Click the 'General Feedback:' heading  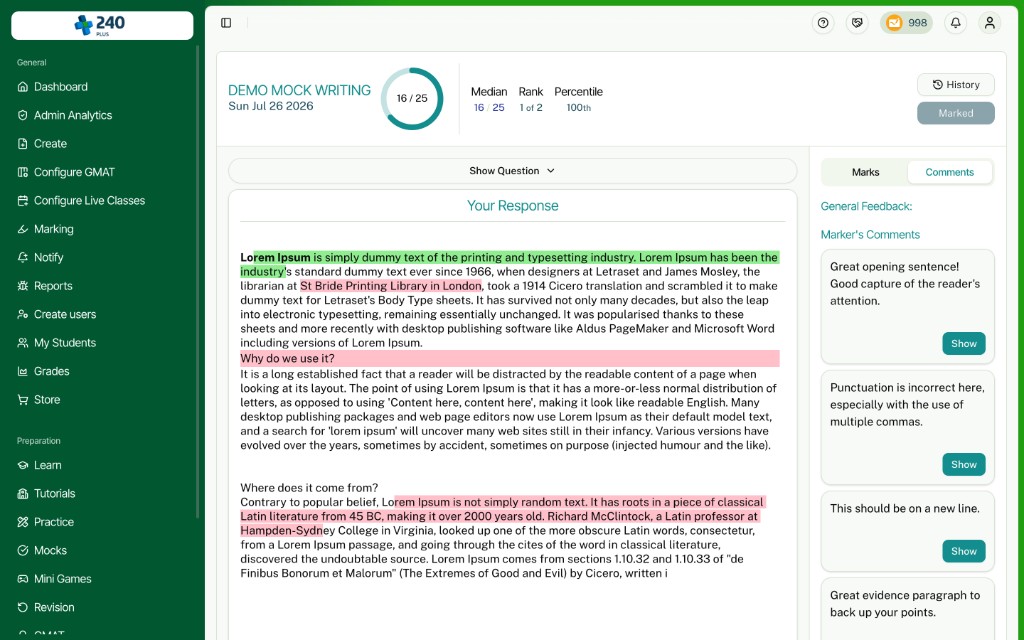(x=866, y=206)
